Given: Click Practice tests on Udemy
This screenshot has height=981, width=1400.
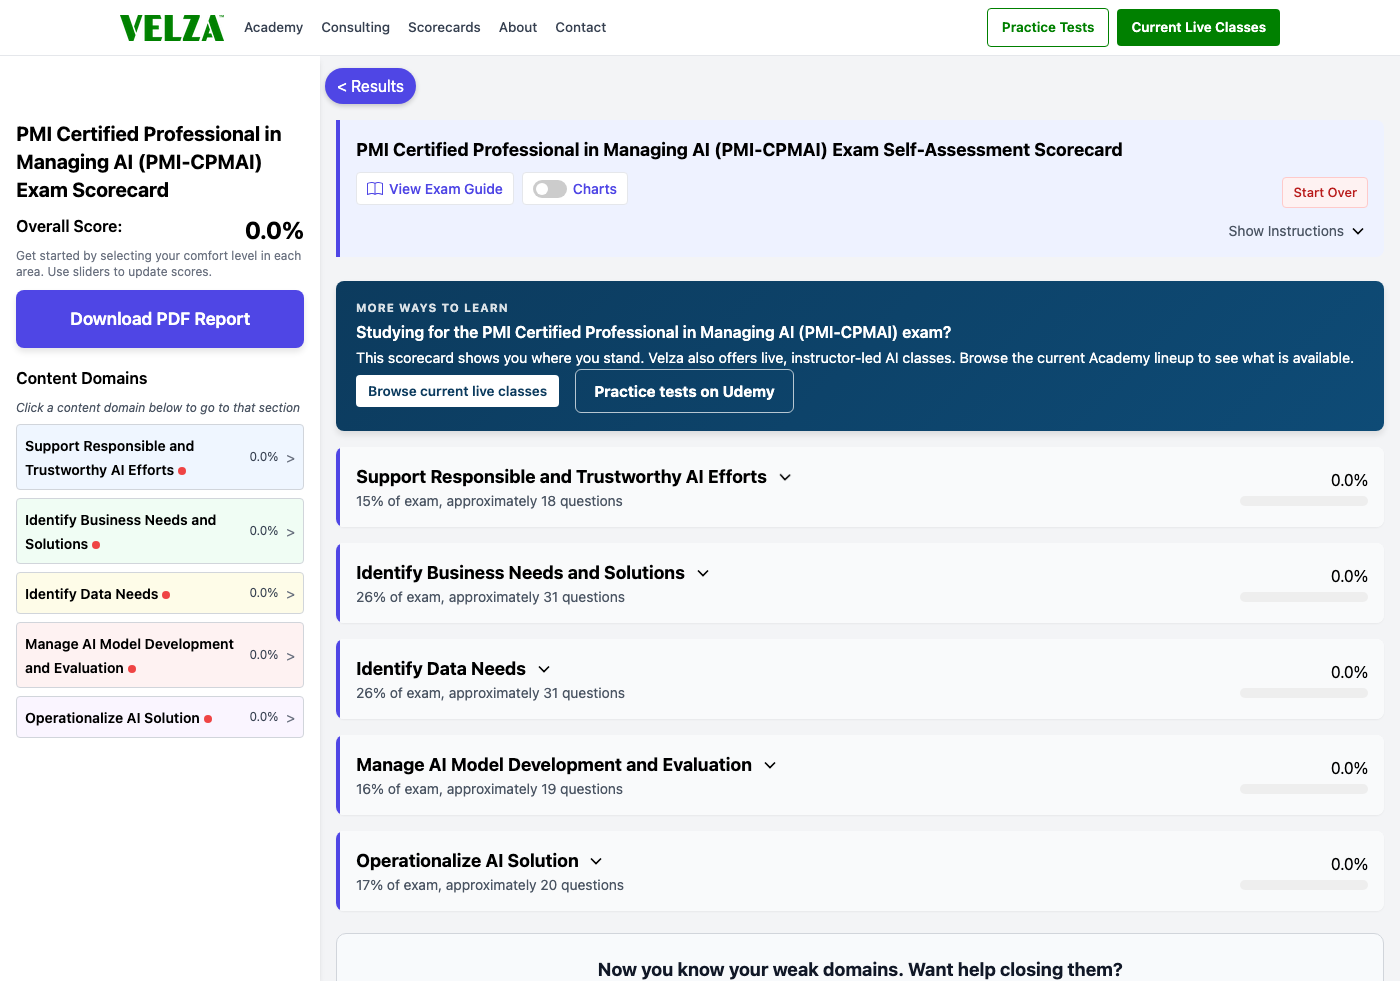Looking at the screenshot, I should click(684, 391).
